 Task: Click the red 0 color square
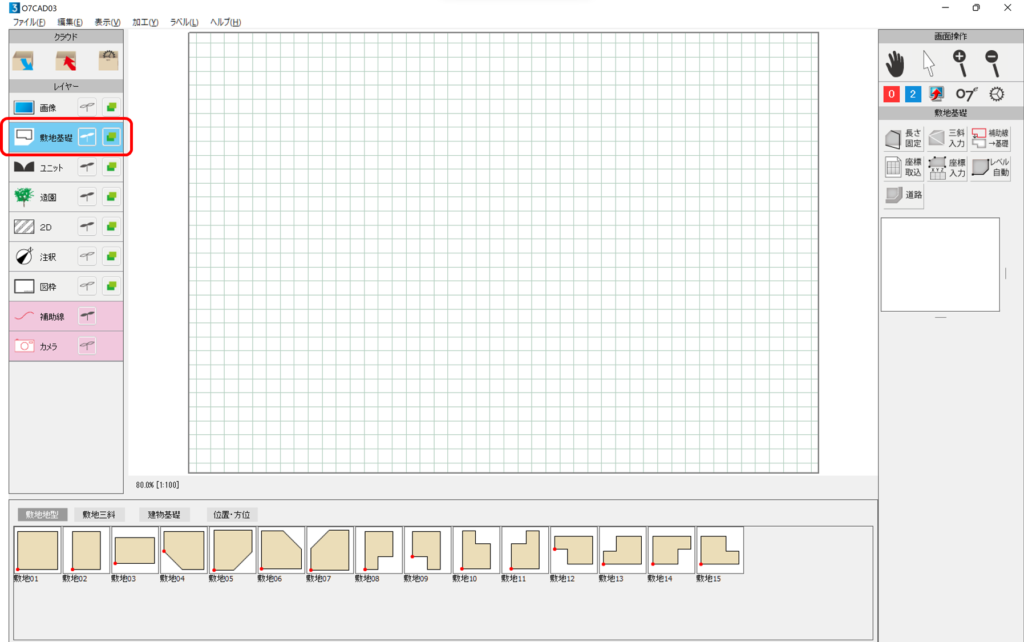coord(891,94)
